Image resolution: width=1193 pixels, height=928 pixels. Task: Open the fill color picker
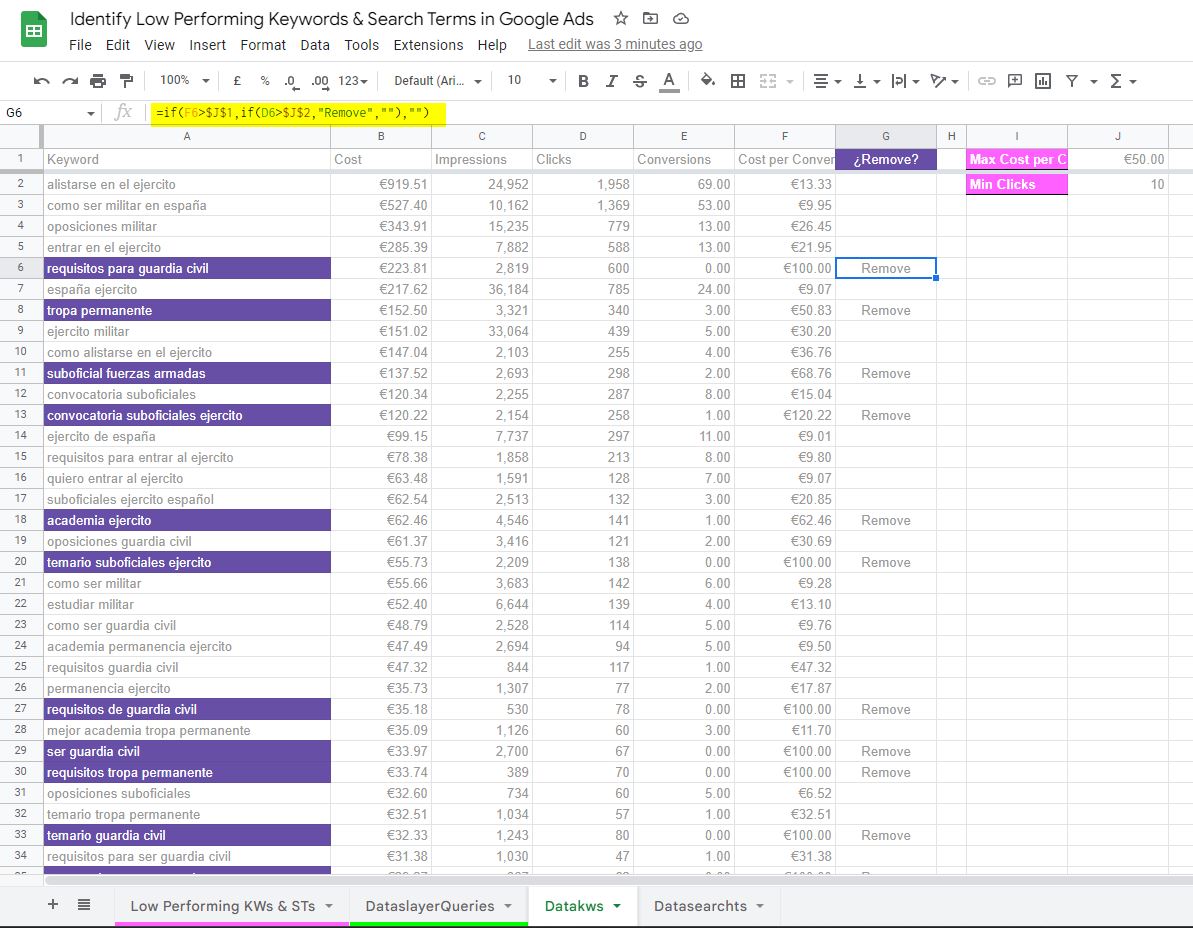(708, 81)
